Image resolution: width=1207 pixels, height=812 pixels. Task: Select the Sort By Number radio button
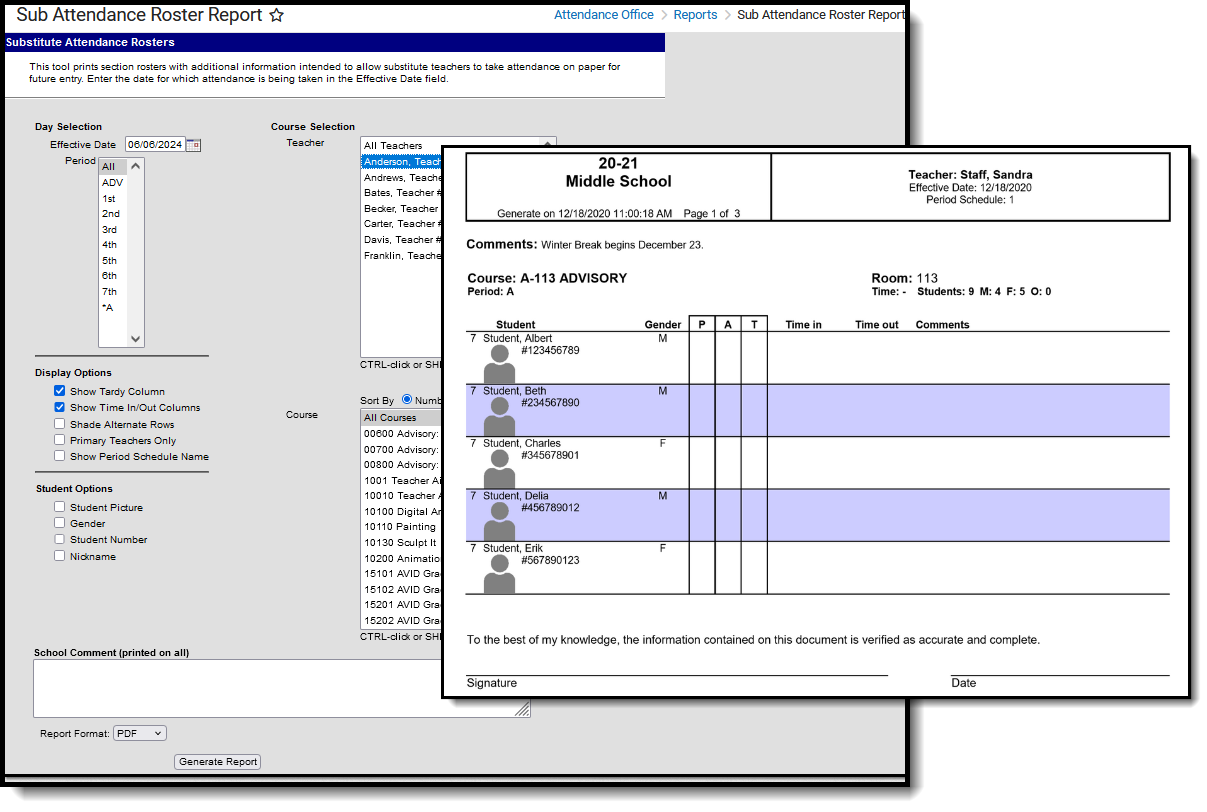tap(407, 400)
